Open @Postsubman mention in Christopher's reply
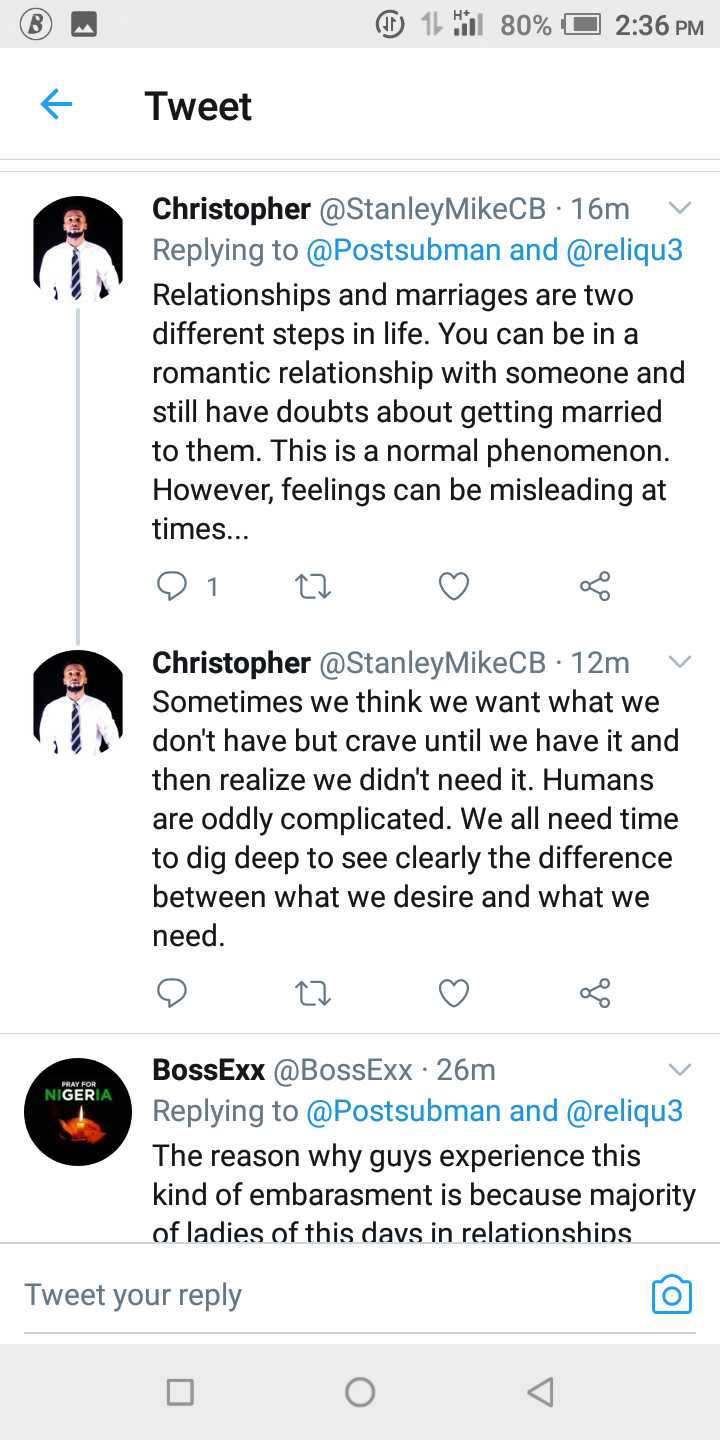 tap(404, 250)
